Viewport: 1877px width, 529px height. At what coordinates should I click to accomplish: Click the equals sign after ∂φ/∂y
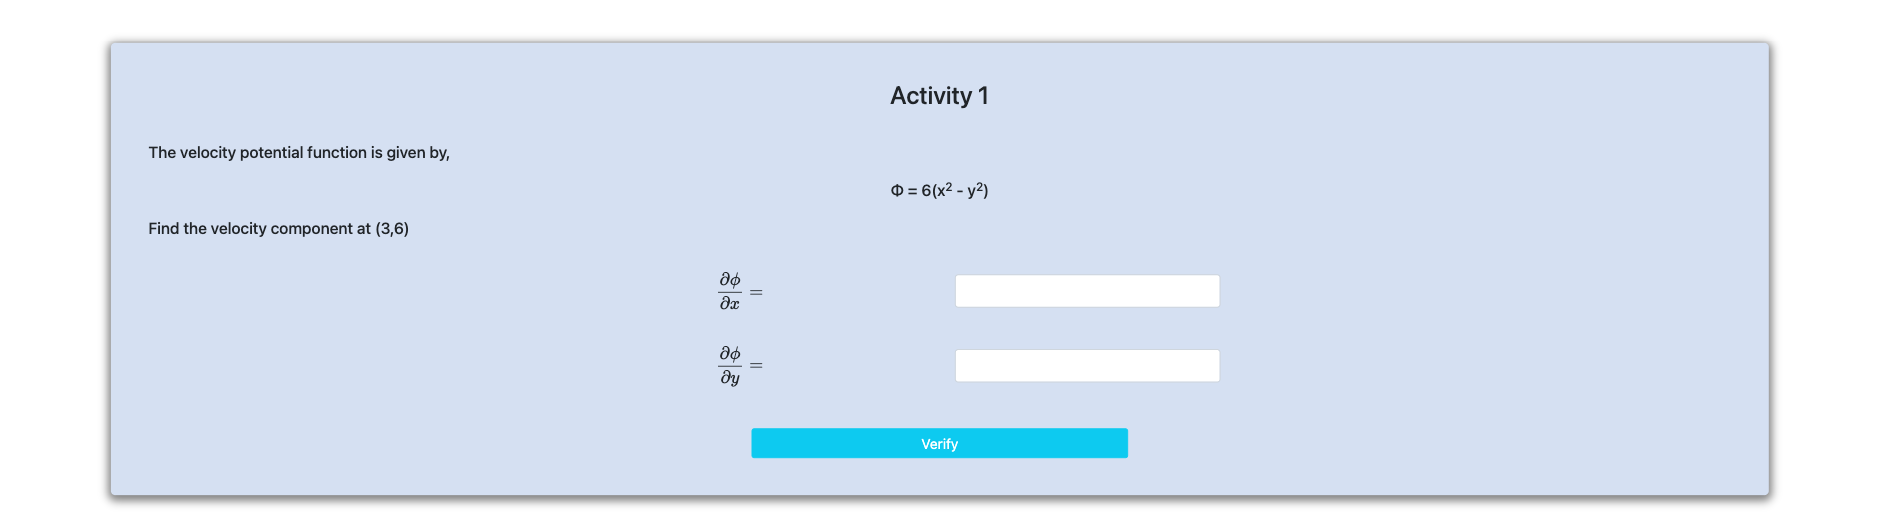point(756,366)
